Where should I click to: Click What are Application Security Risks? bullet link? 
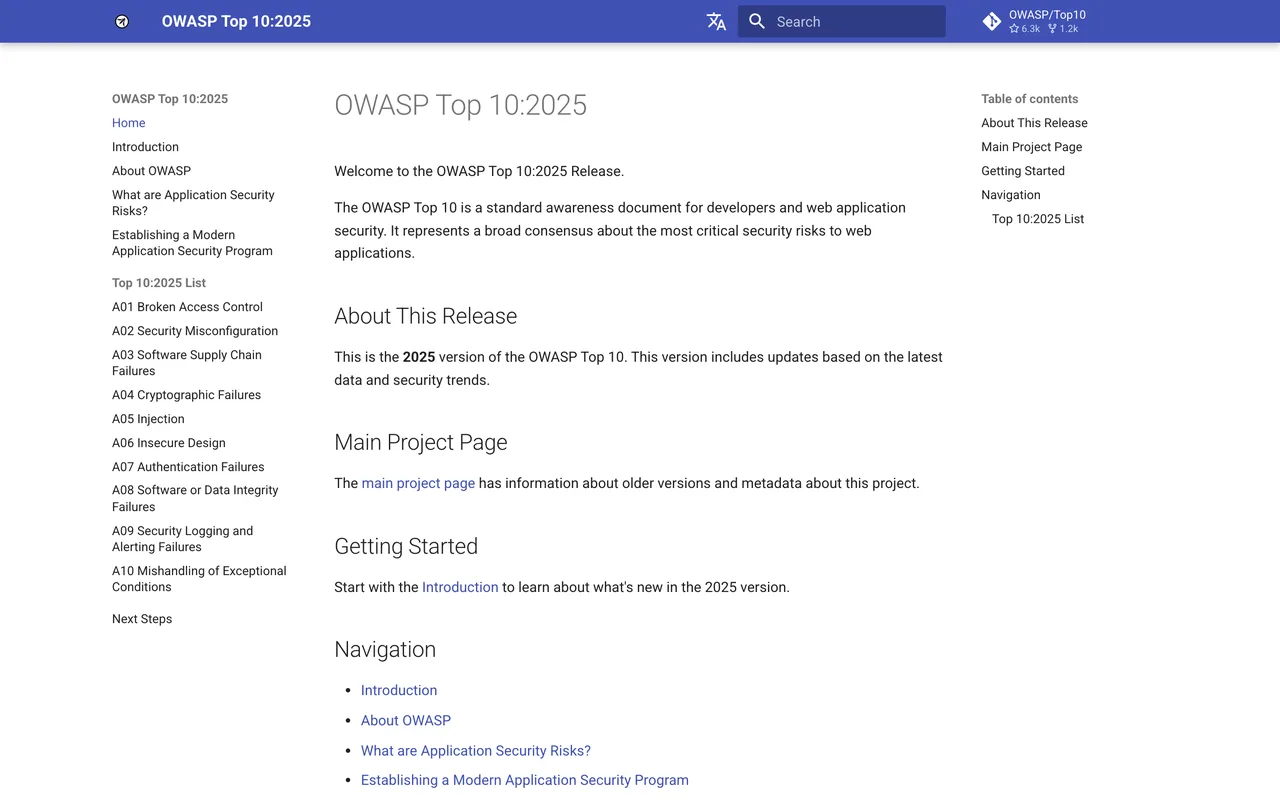[x=476, y=751]
